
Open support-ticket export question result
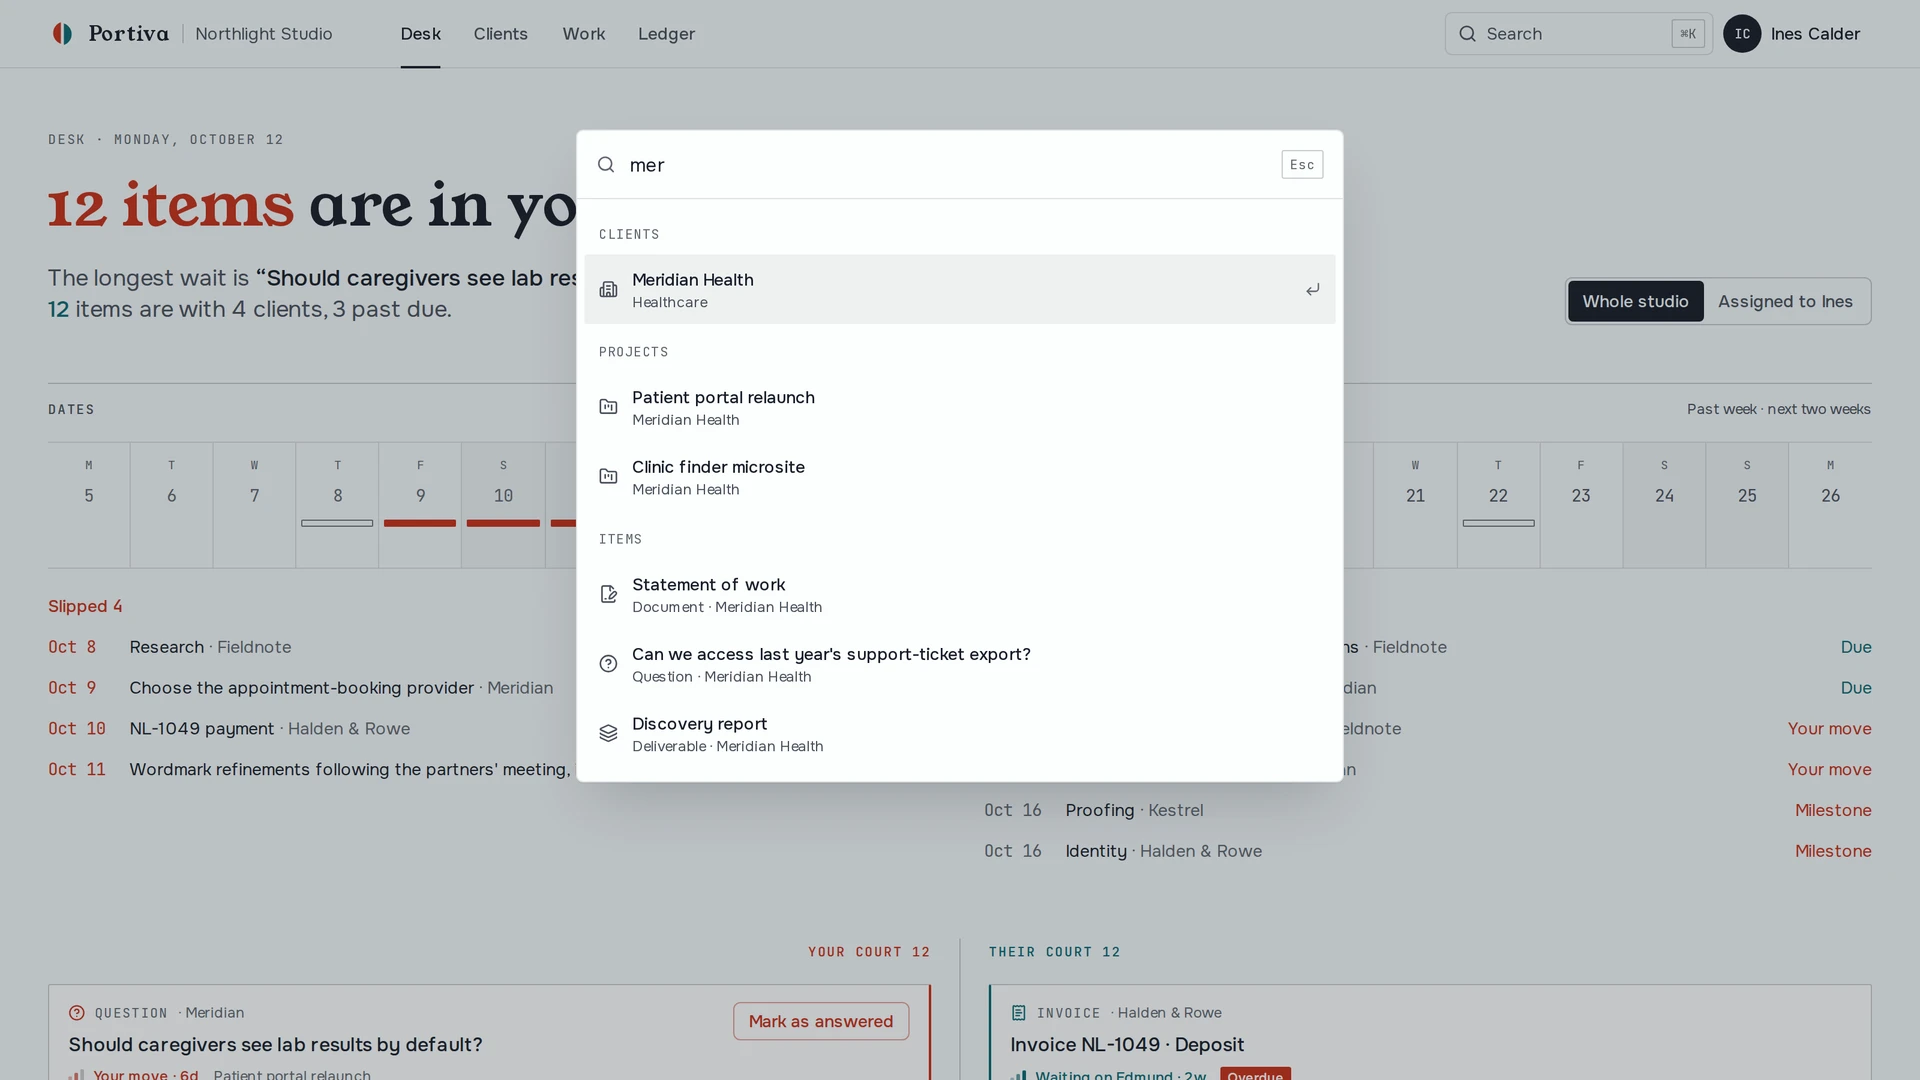959,664
